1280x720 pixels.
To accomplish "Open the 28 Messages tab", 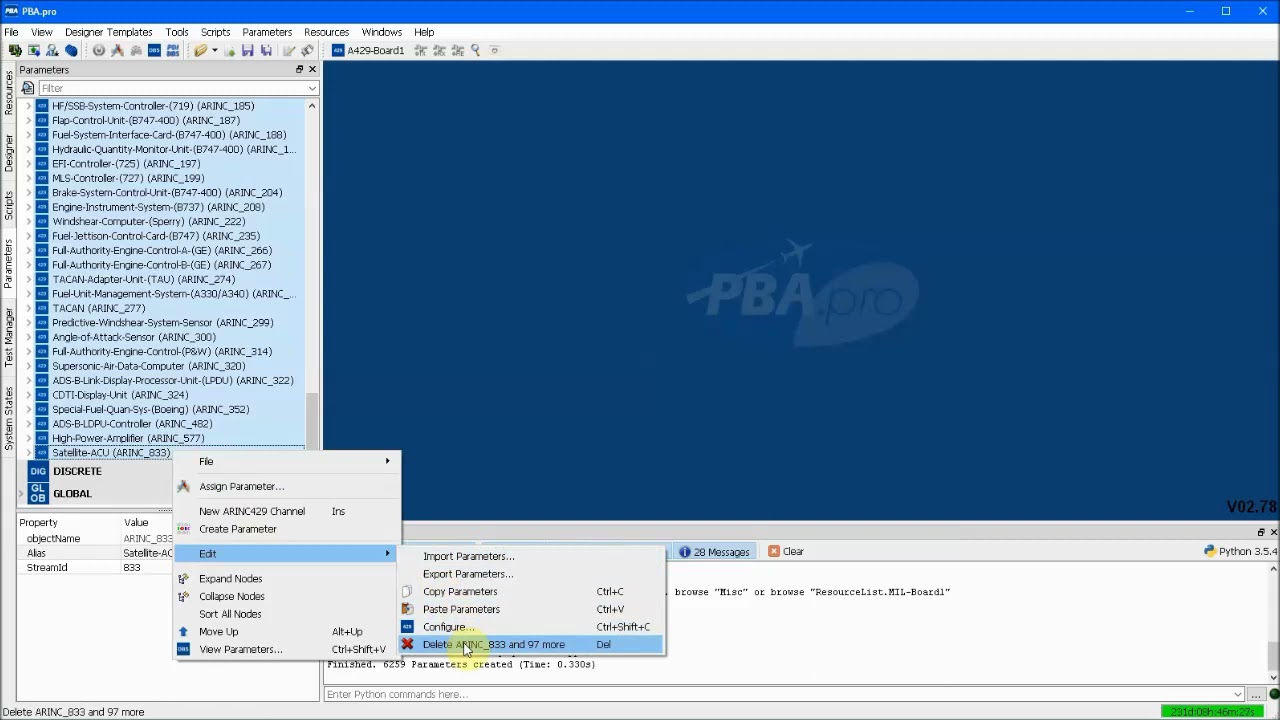I will pyautogui.click(x=714, y=551).
